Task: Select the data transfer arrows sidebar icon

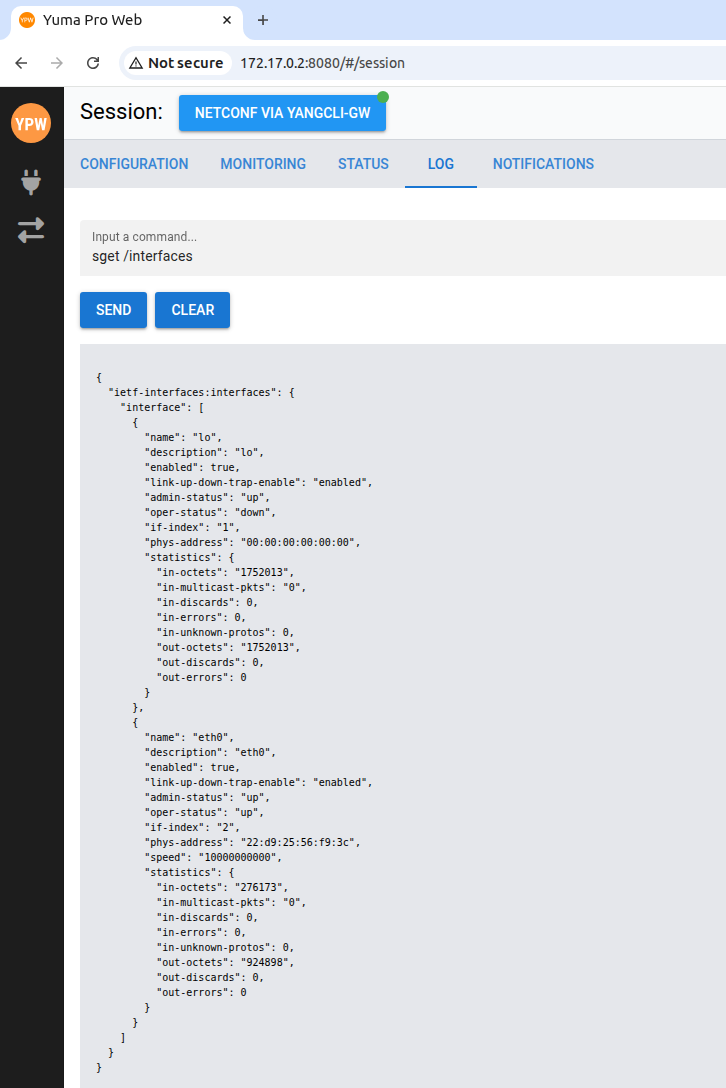Action: [x=31, y=230]
